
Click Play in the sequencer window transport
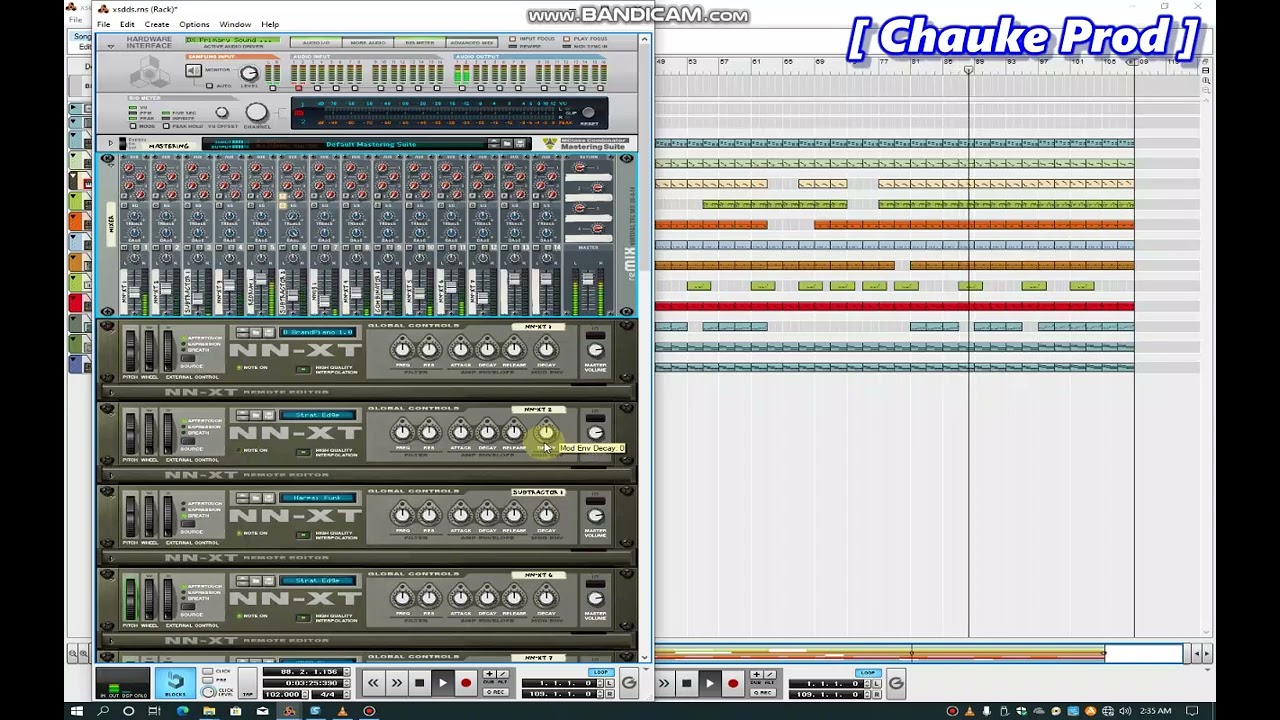click(x=709, y=683)
